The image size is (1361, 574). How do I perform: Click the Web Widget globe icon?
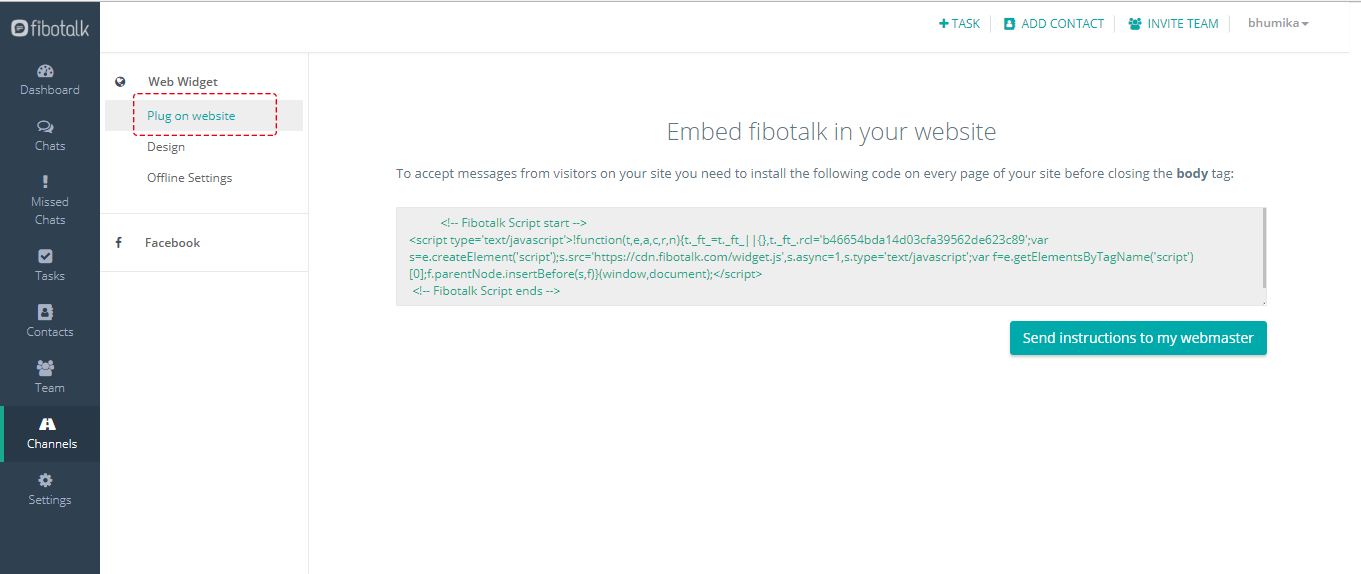(120, 82)
